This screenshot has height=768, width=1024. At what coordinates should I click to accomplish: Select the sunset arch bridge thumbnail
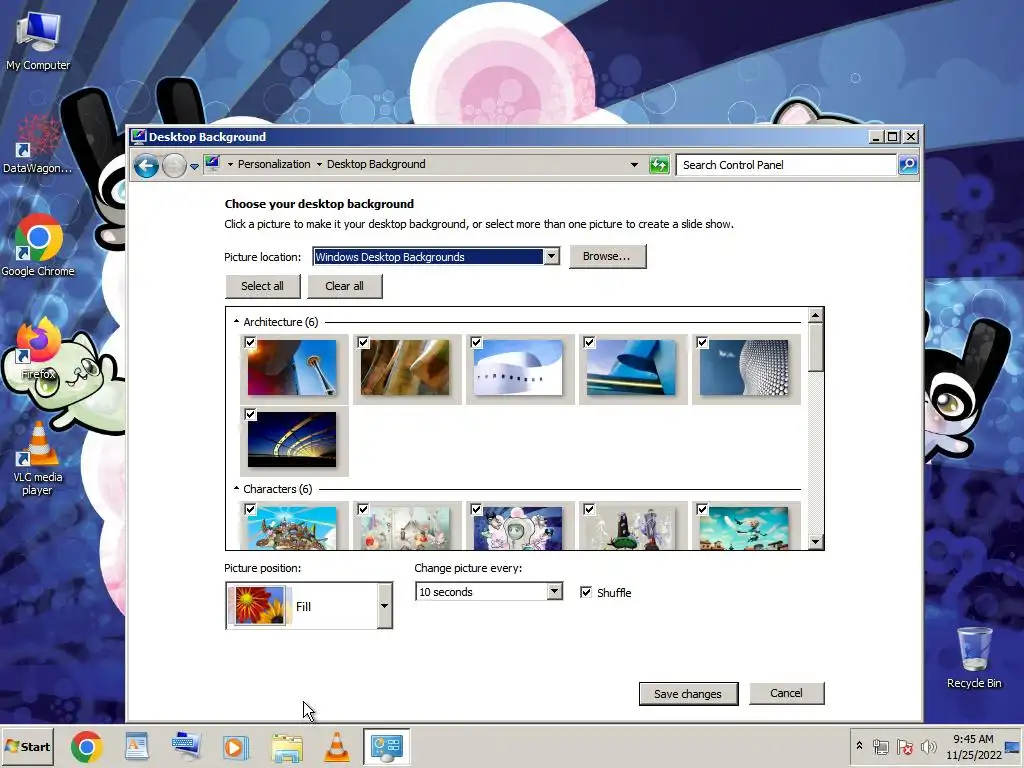pos(292,439)
